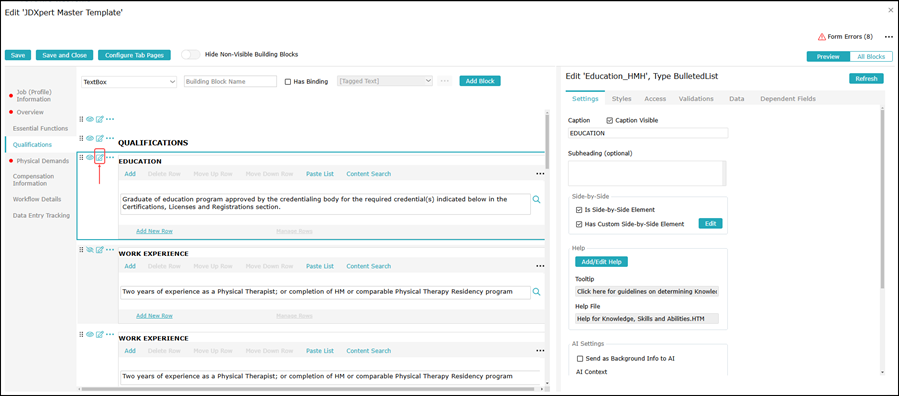Viewport: 899px width, 396px height.
Task: Click the Form Errors warning icon
Action: tap(822, 37)
